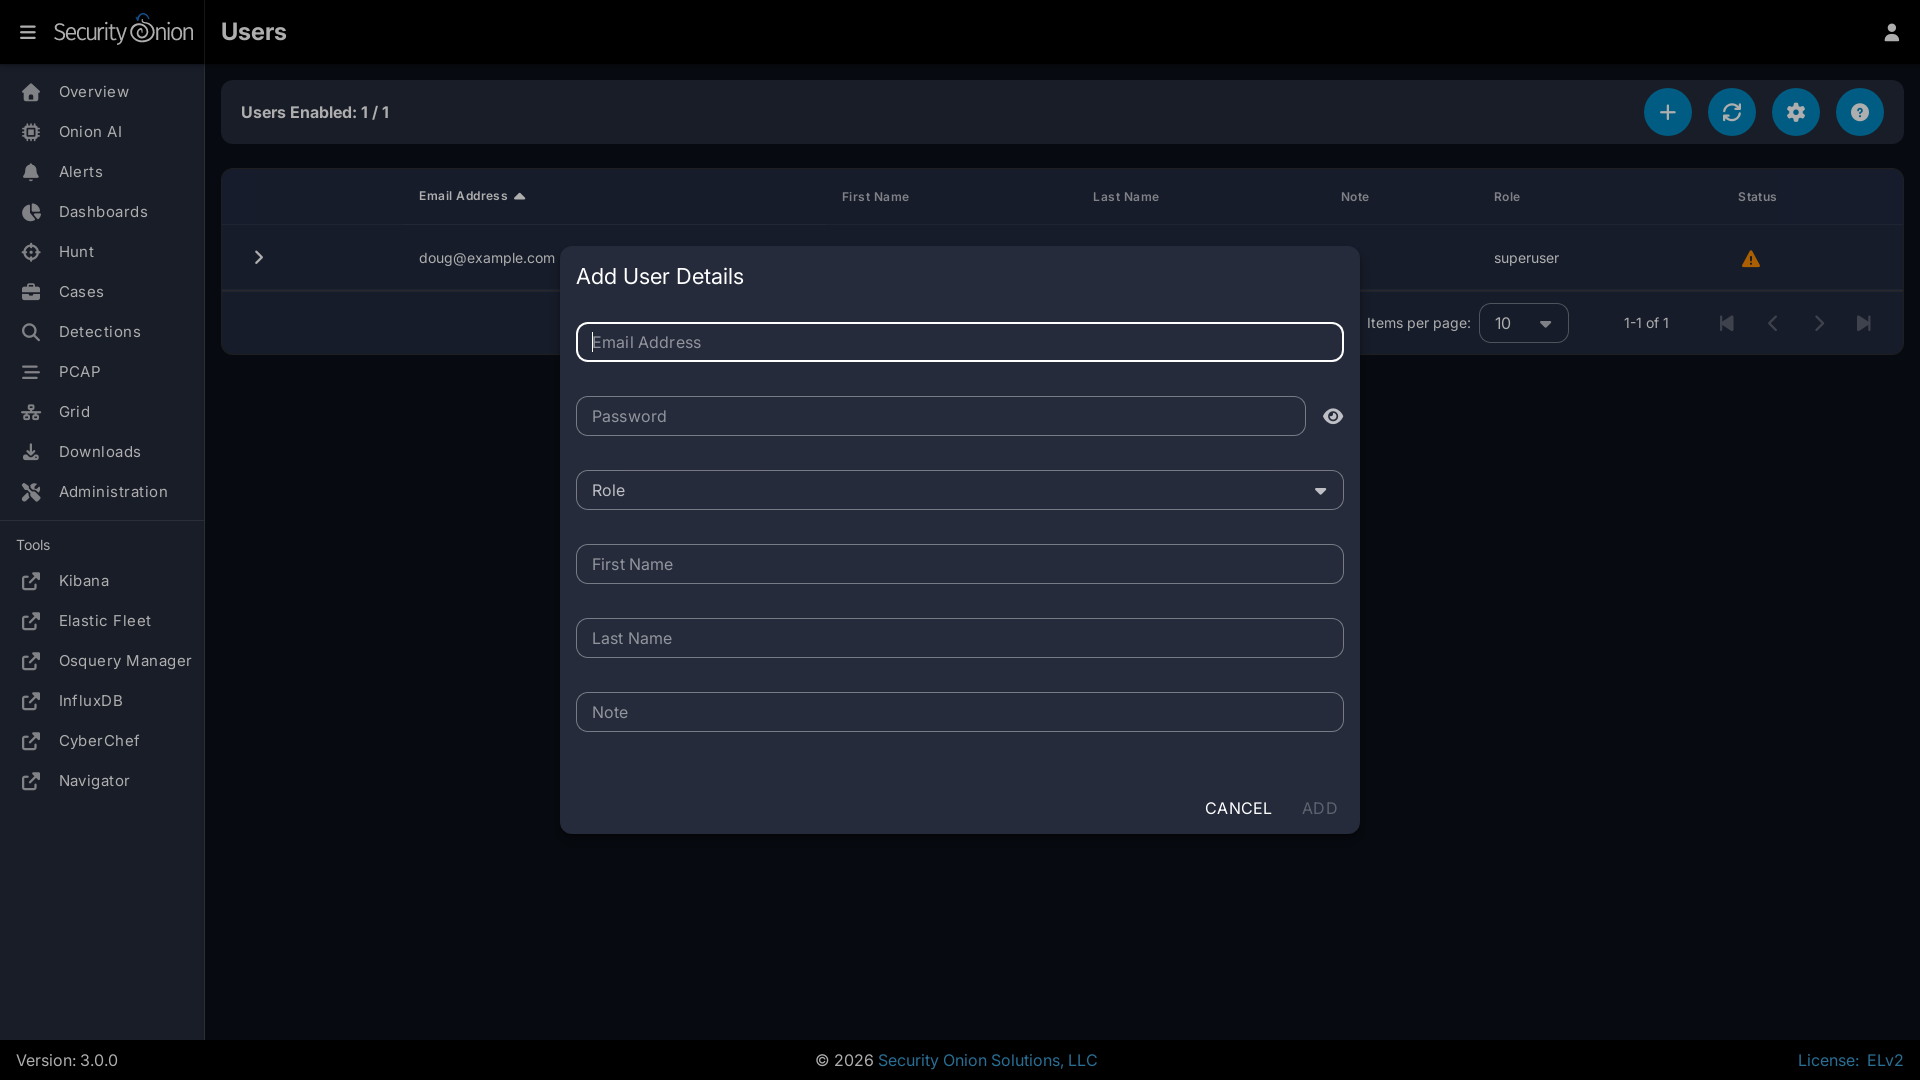Viewport: 1920px width, 1080px height.
Task: Click the add user plus icon
Action: point(1667,112)
